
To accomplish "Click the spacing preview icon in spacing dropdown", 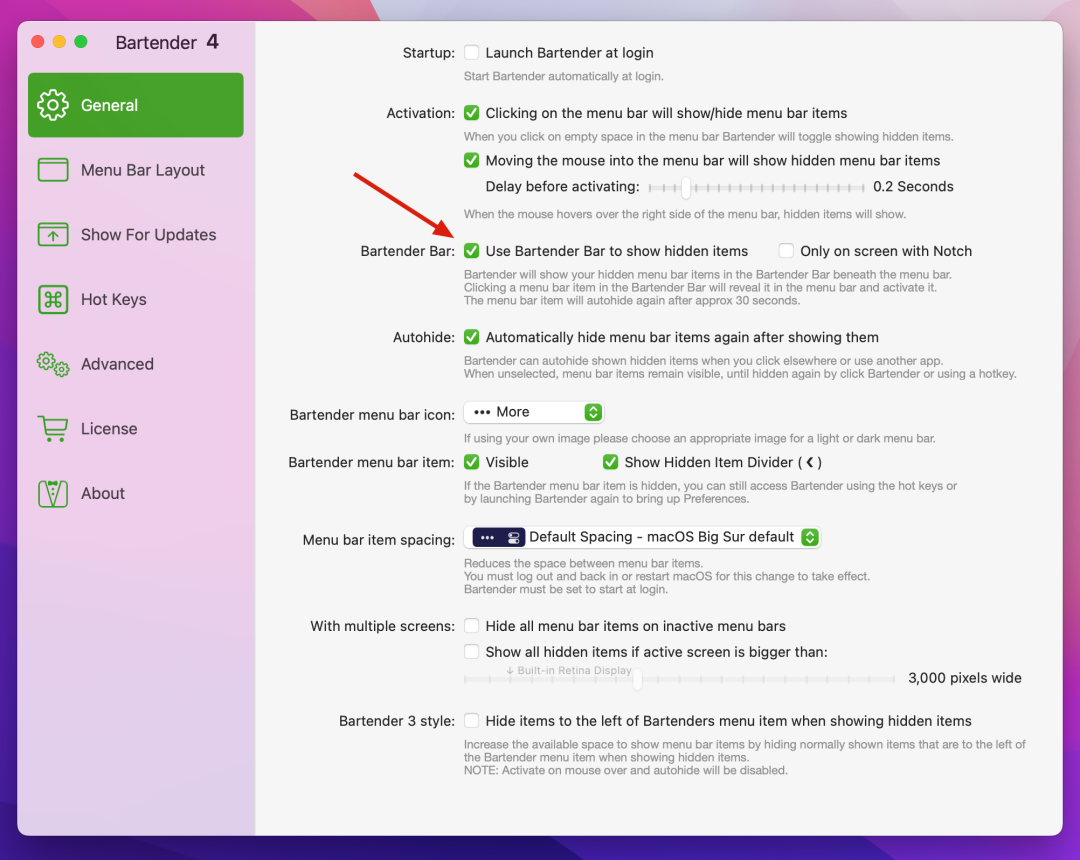I will pos(499,537).
